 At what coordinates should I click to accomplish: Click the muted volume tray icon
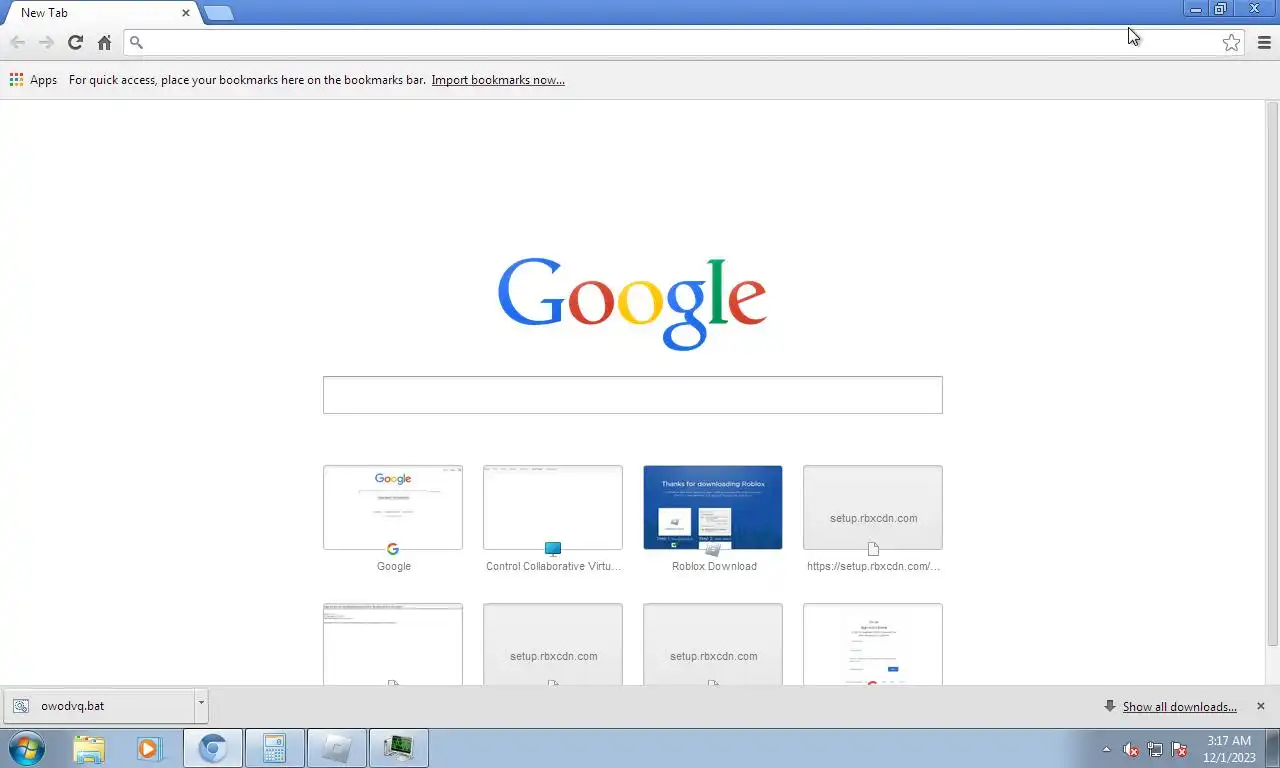tap(1131, 749)
